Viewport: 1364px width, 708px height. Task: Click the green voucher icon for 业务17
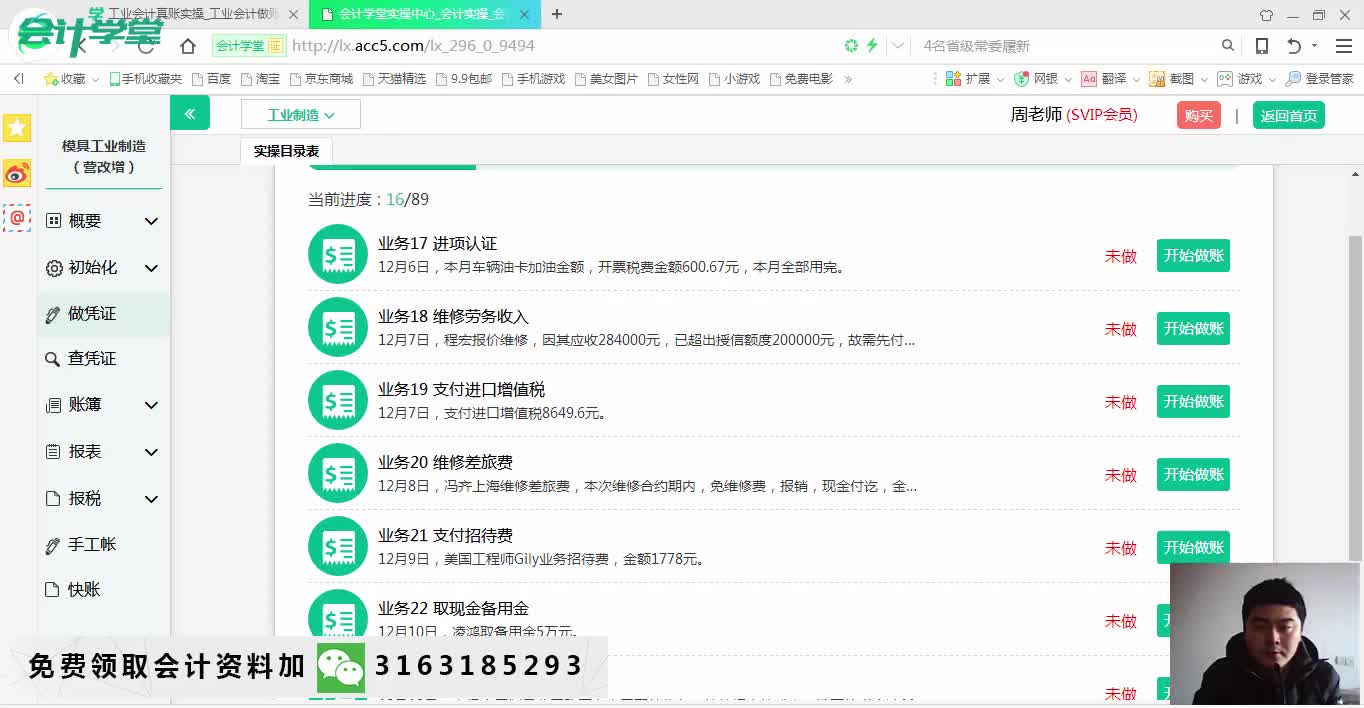click(x=338, y=254)
